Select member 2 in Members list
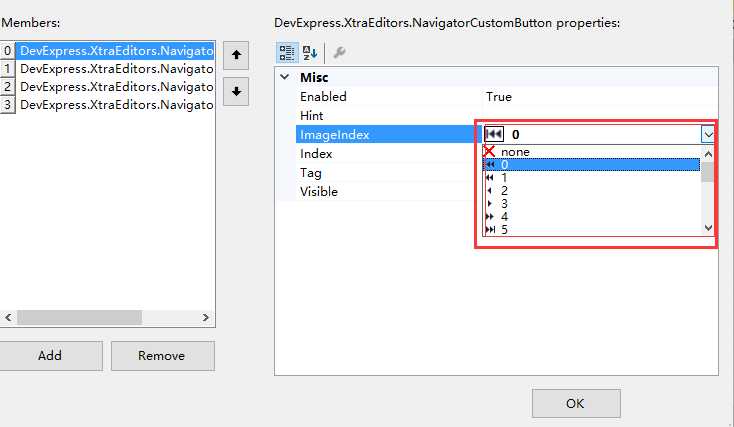 coord(108,87)
